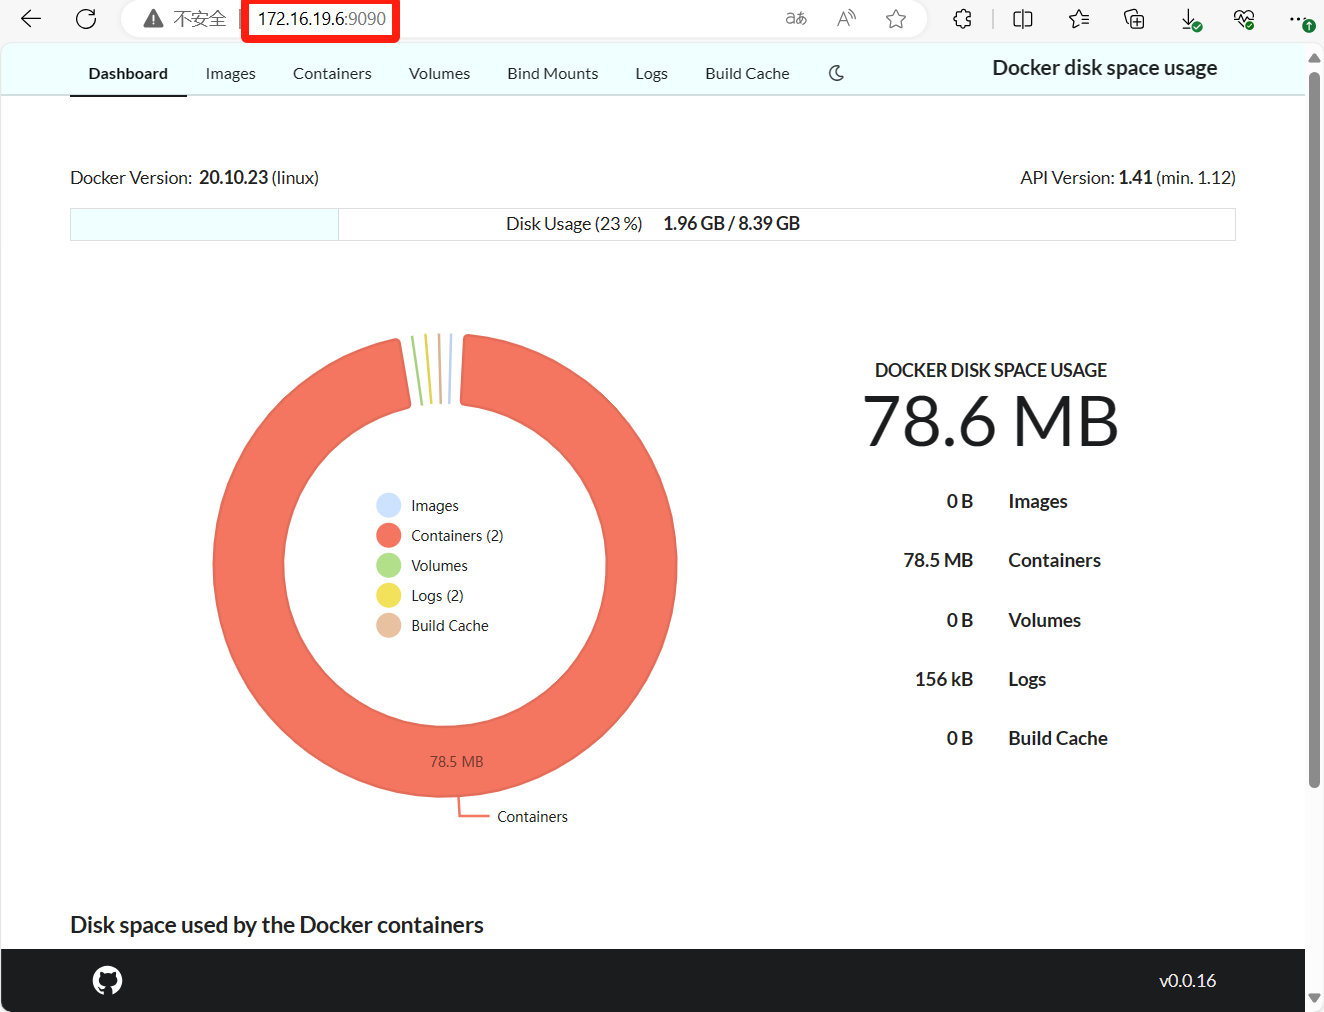Viewport: 1324px width, 1012px height.
Task: Open the browser extensions puzzle icon
Action: 962,19
